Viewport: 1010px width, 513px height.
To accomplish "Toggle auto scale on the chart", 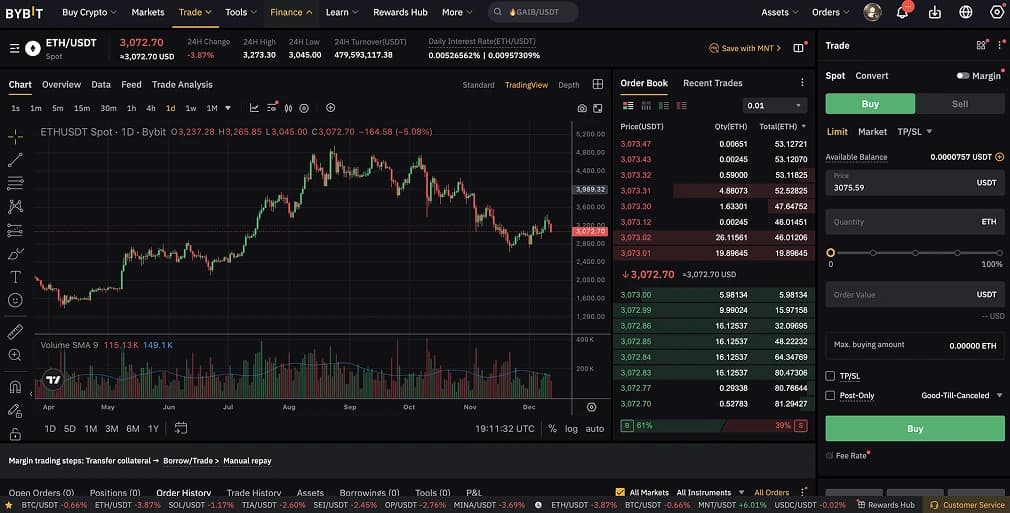I will pyautogui.click(x=595, y=429).
